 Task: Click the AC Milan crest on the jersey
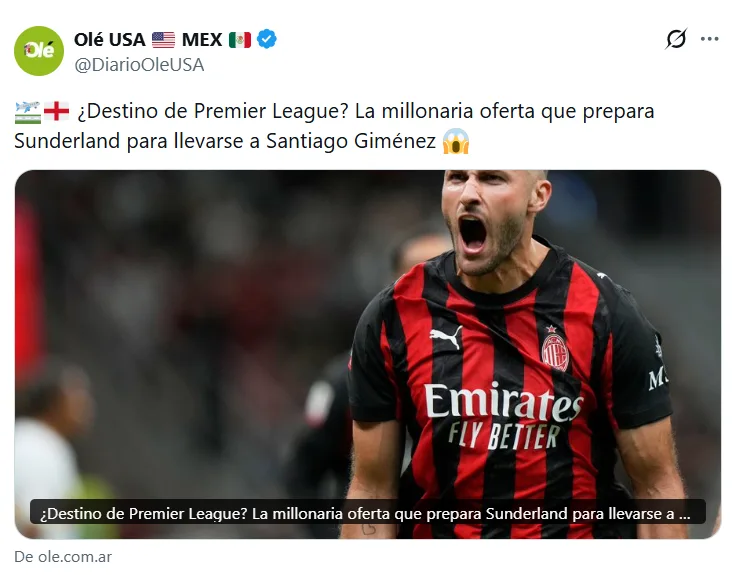[x=555, y=350]
